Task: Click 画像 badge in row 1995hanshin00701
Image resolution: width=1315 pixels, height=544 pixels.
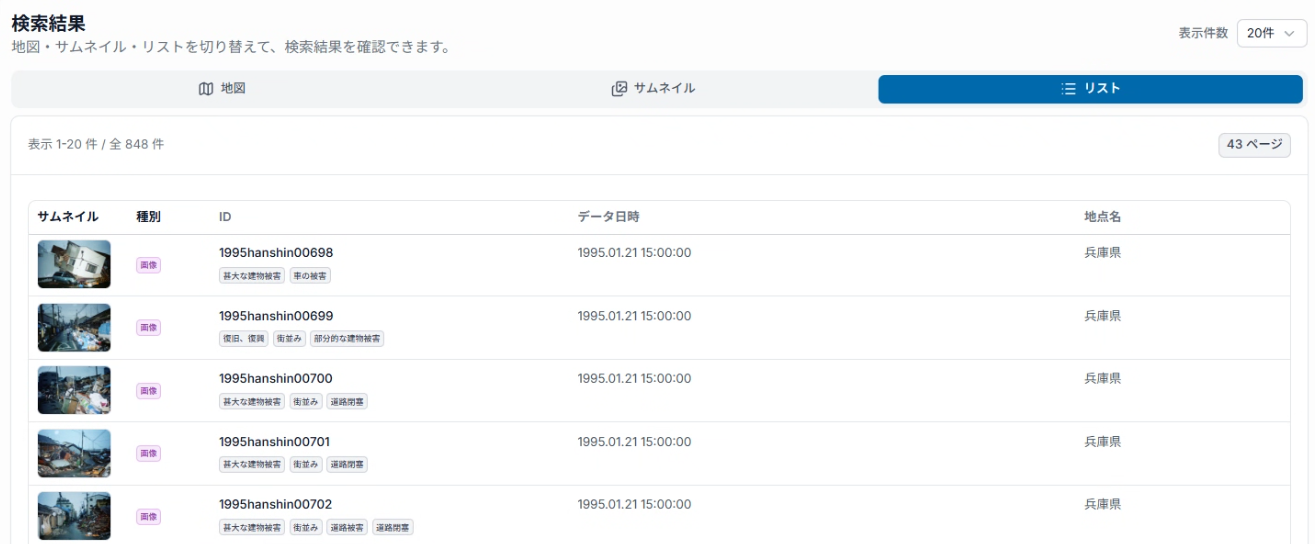Action: pyautogui.click(x=149, y=454)
